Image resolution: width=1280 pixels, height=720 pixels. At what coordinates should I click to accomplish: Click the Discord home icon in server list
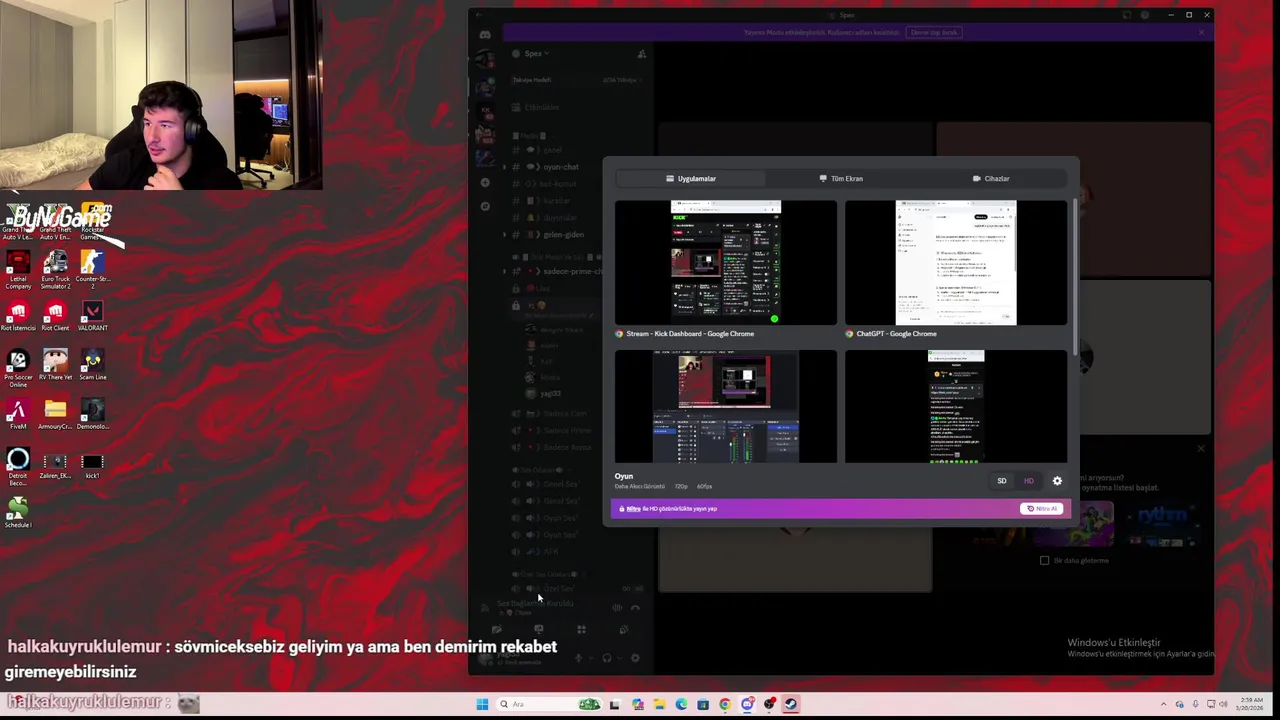[485, 35]
